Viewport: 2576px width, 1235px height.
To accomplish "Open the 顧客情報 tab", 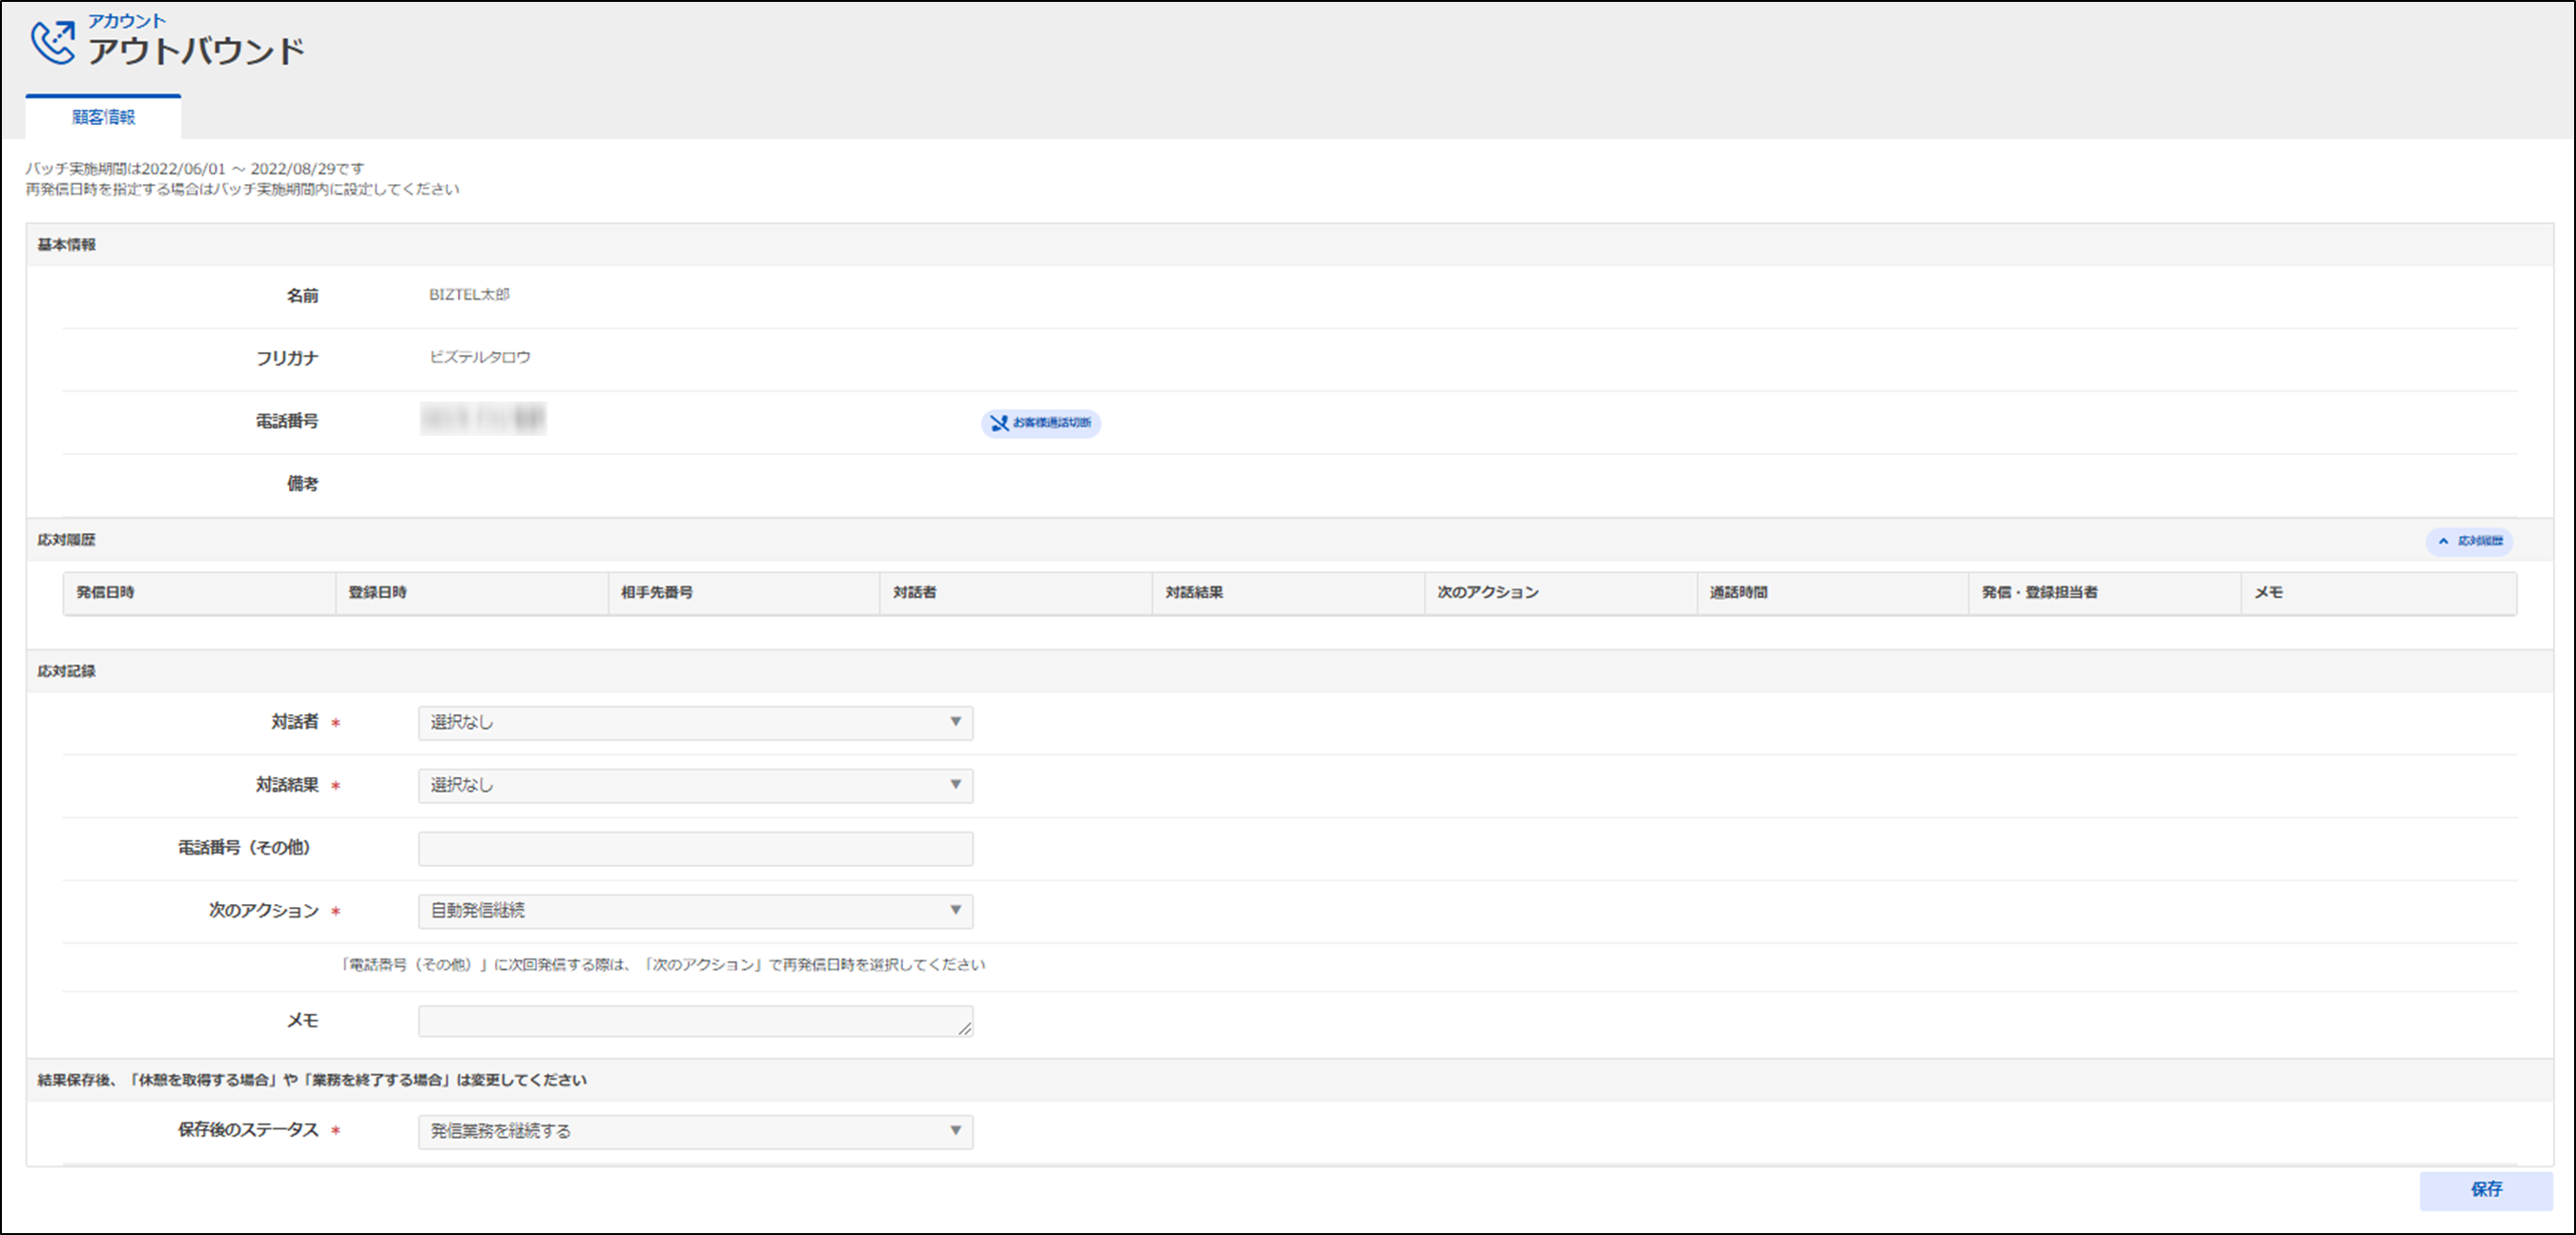I will point(103,117).
